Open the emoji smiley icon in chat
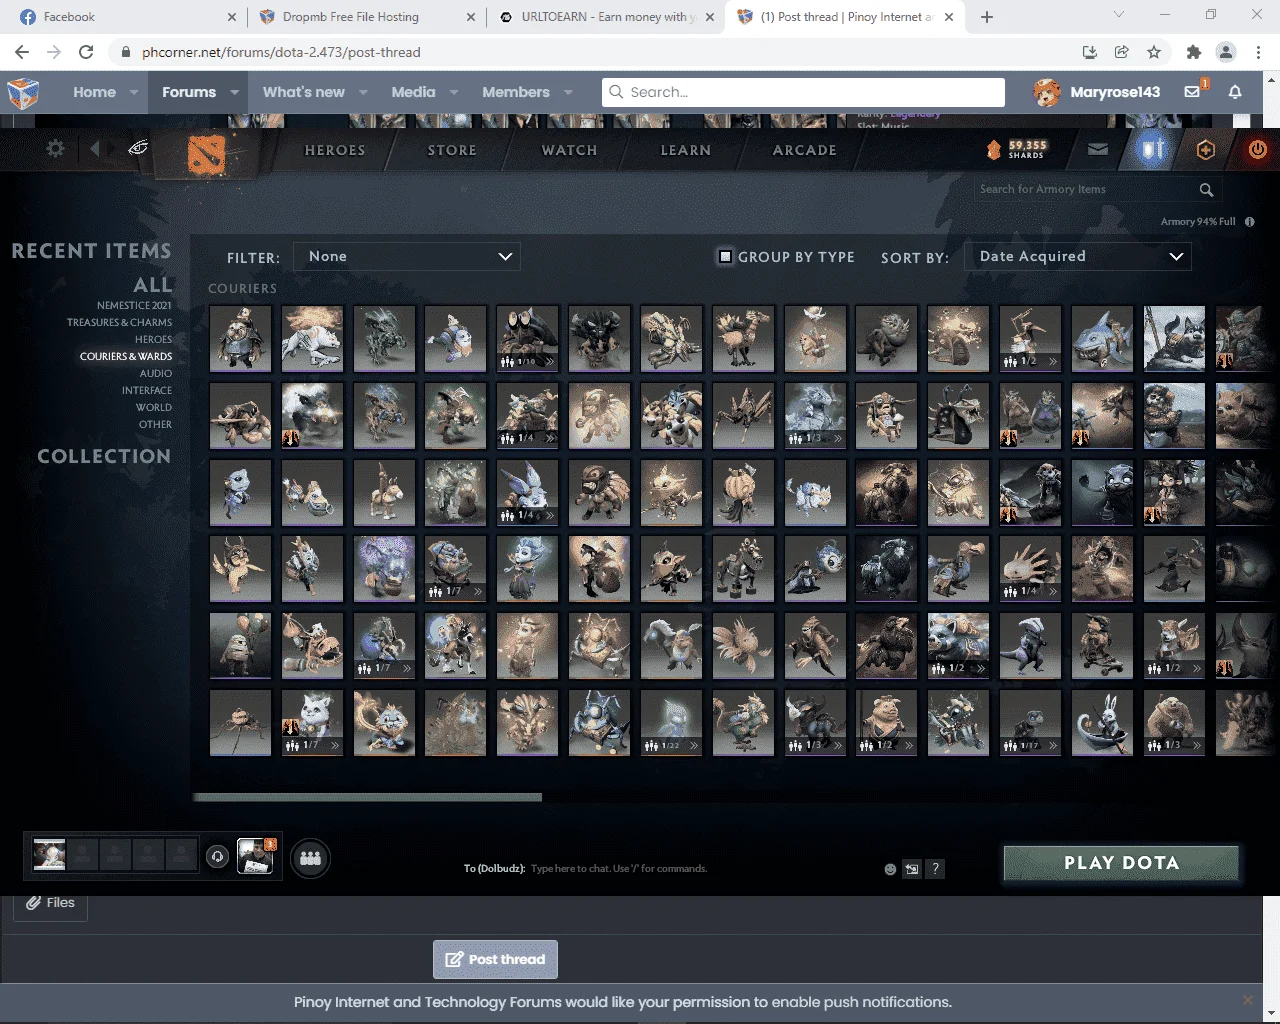The height and width of the screenshot is (1024, 1280). click(890, 869)
